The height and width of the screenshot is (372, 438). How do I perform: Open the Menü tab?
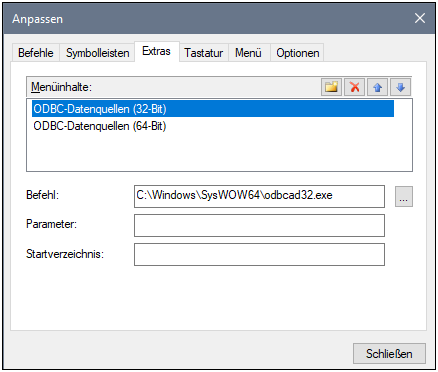pyautogui.click(x=249, y=53)
